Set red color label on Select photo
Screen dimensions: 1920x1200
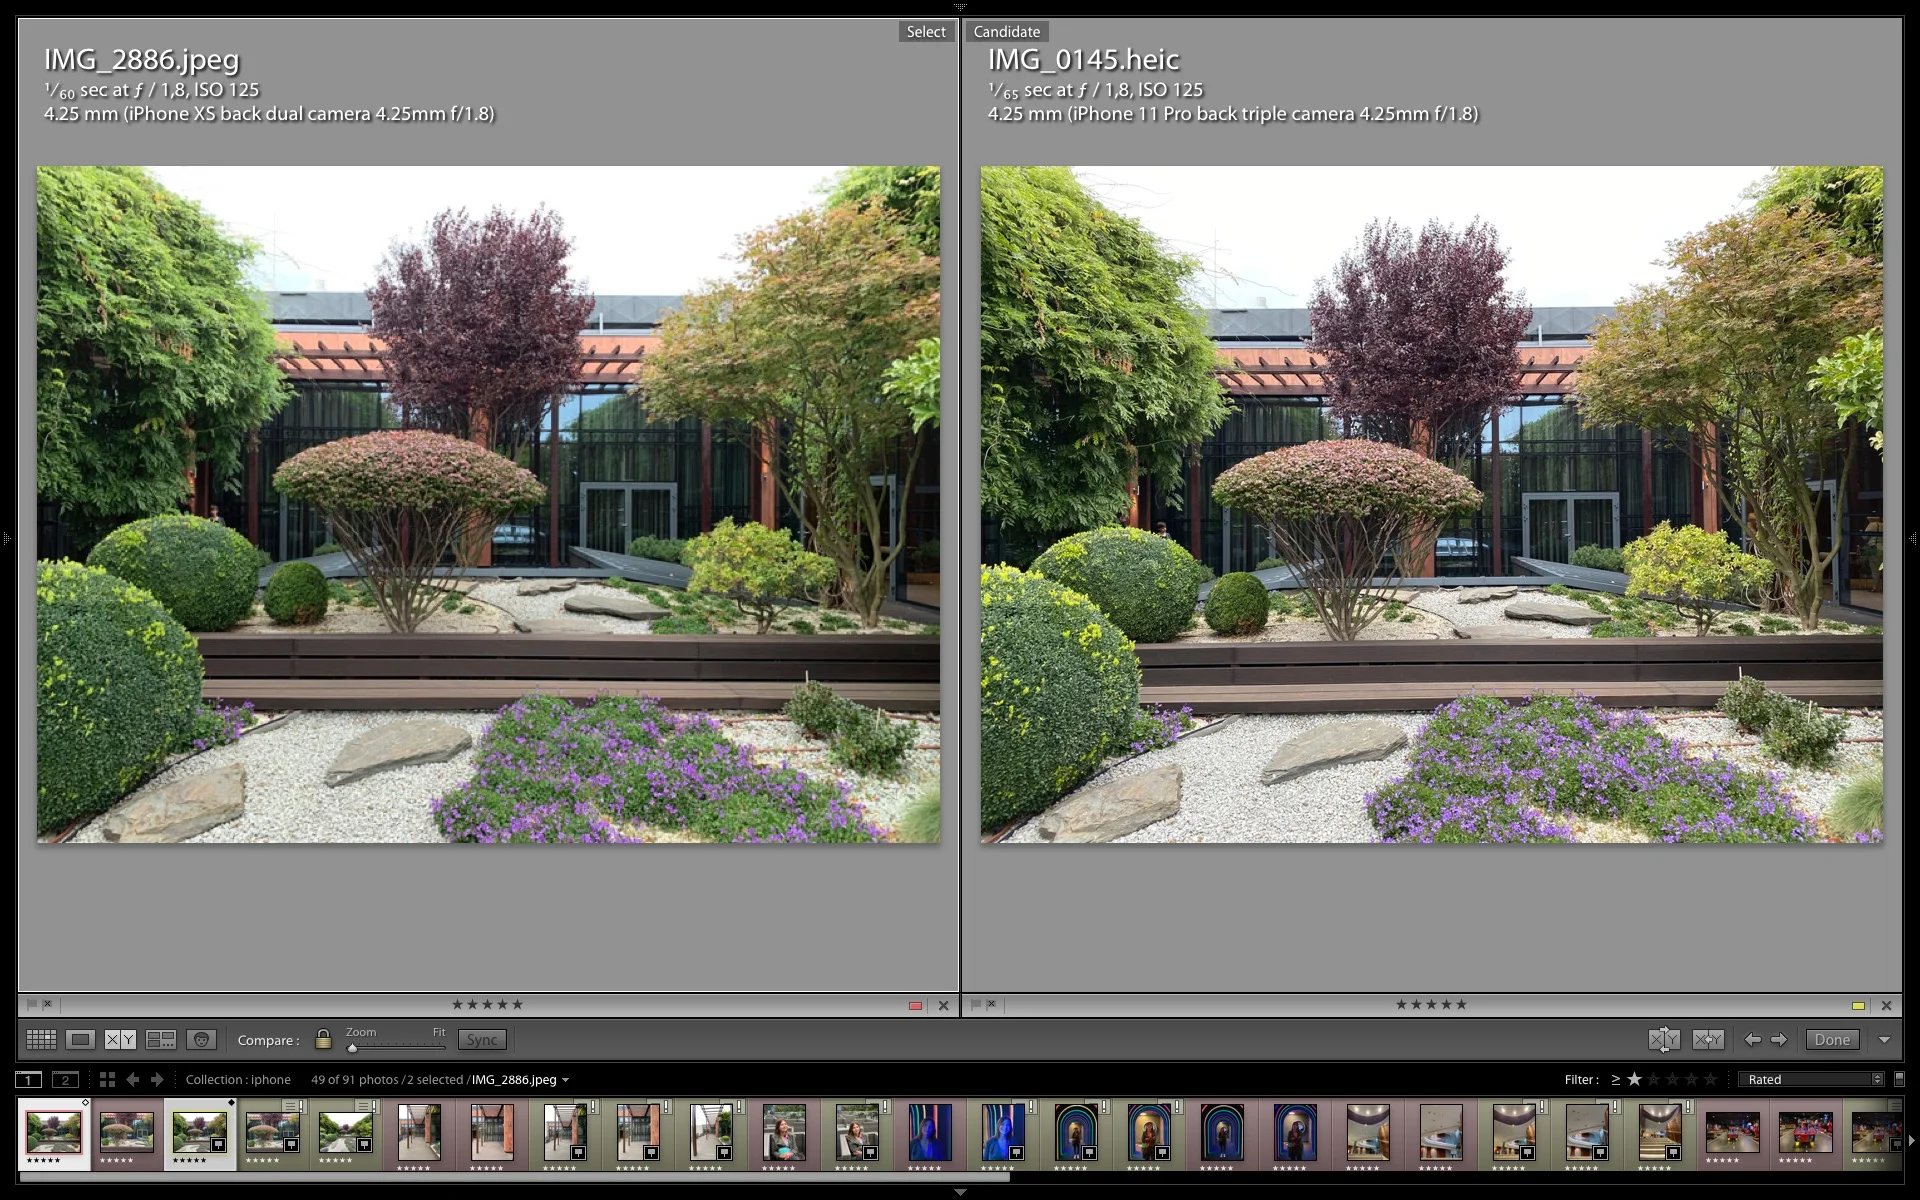pyautogui.click(x=915, y=1005)
